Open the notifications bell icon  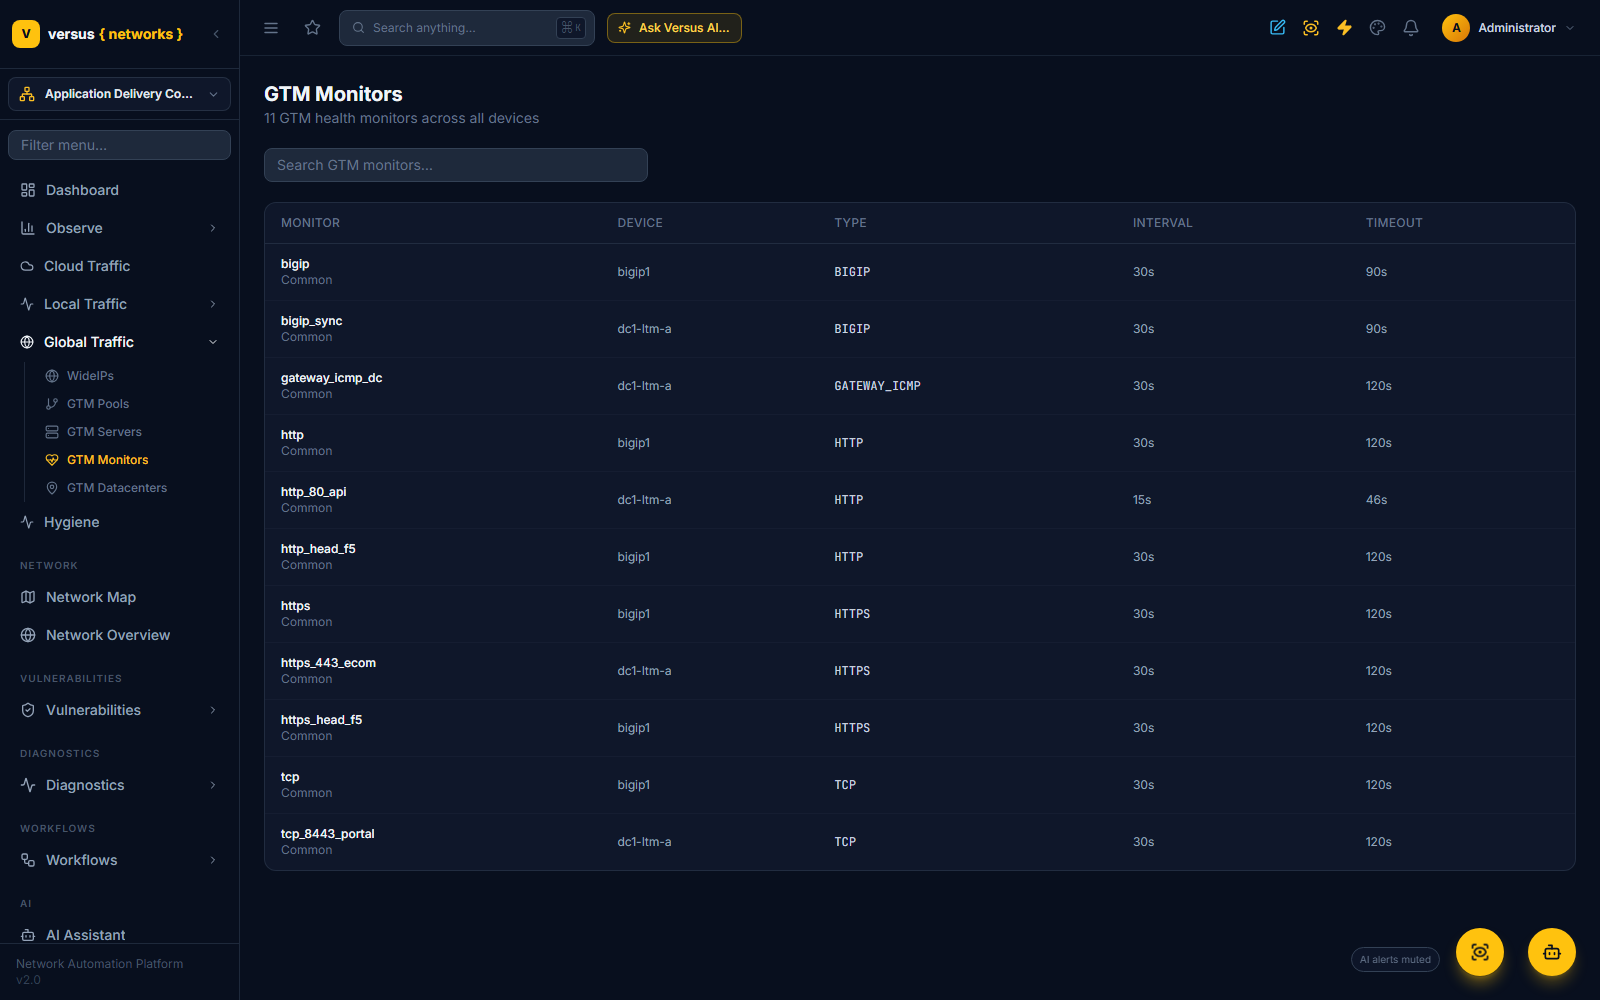tap(1411, 28)
